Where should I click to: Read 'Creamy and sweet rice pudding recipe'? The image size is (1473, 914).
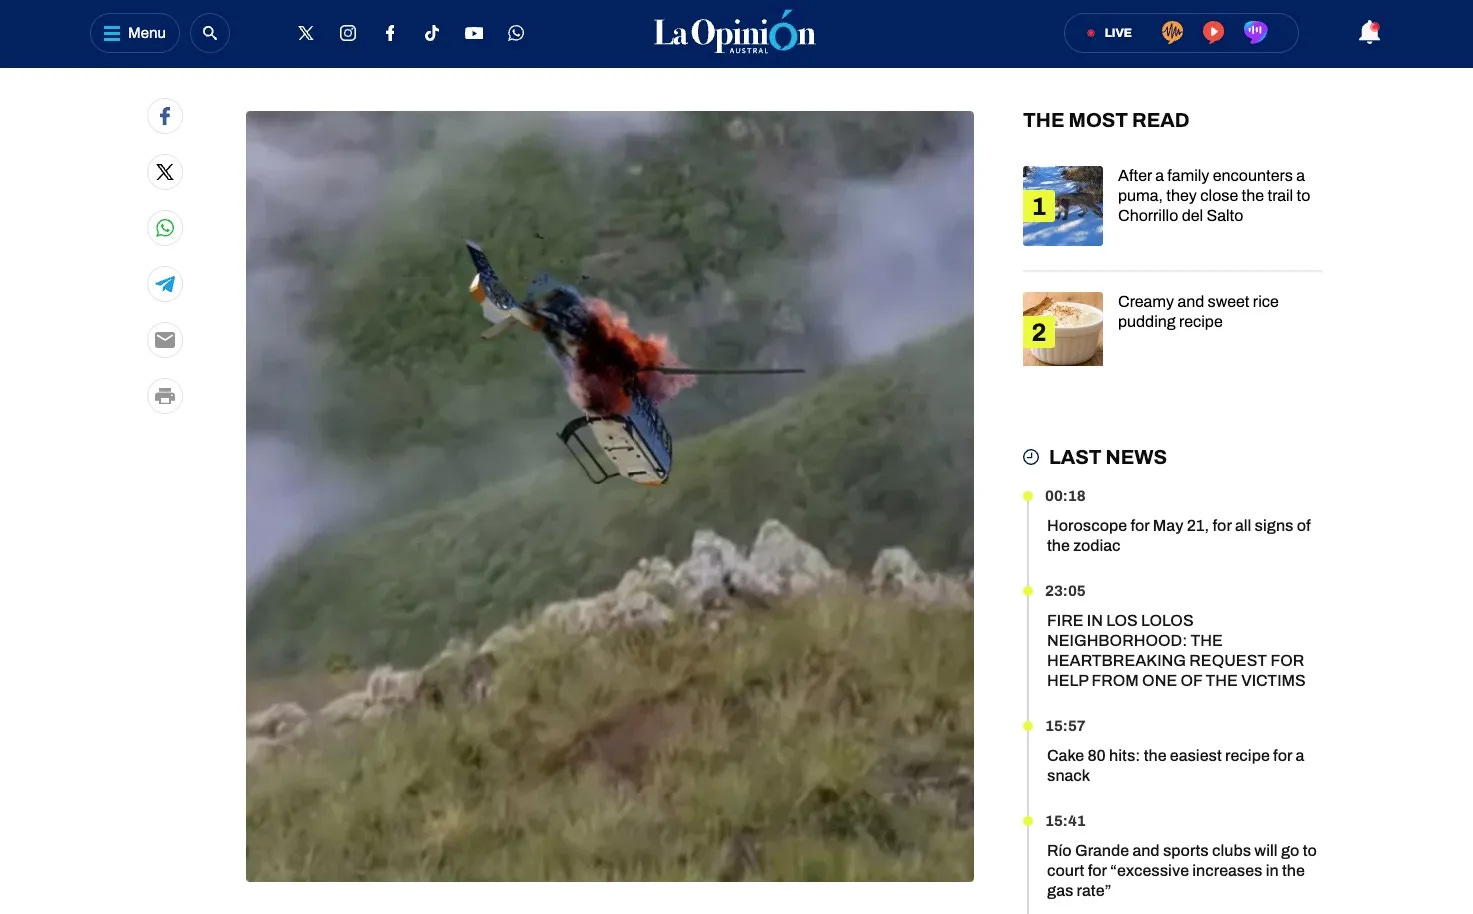[x=1198, y=312]
